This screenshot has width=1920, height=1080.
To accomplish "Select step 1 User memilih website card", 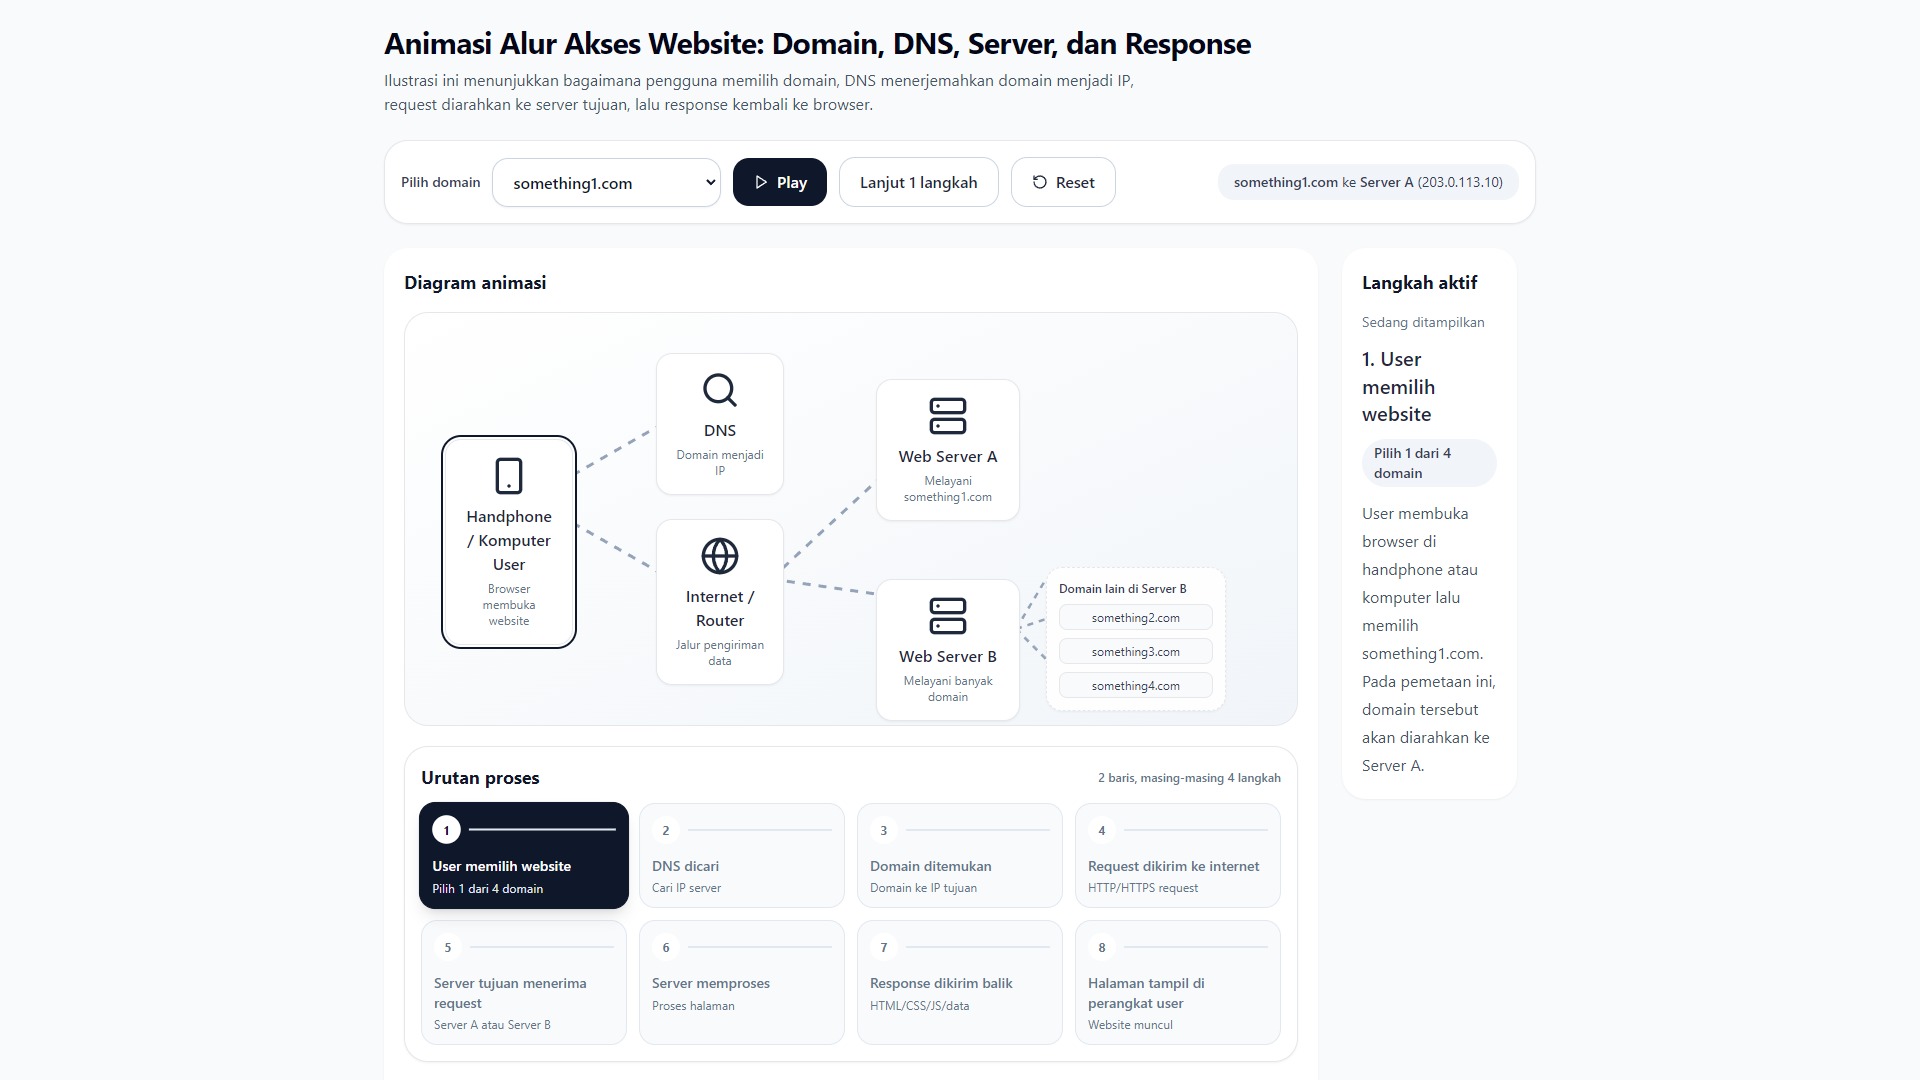I will tap(524, 856).
